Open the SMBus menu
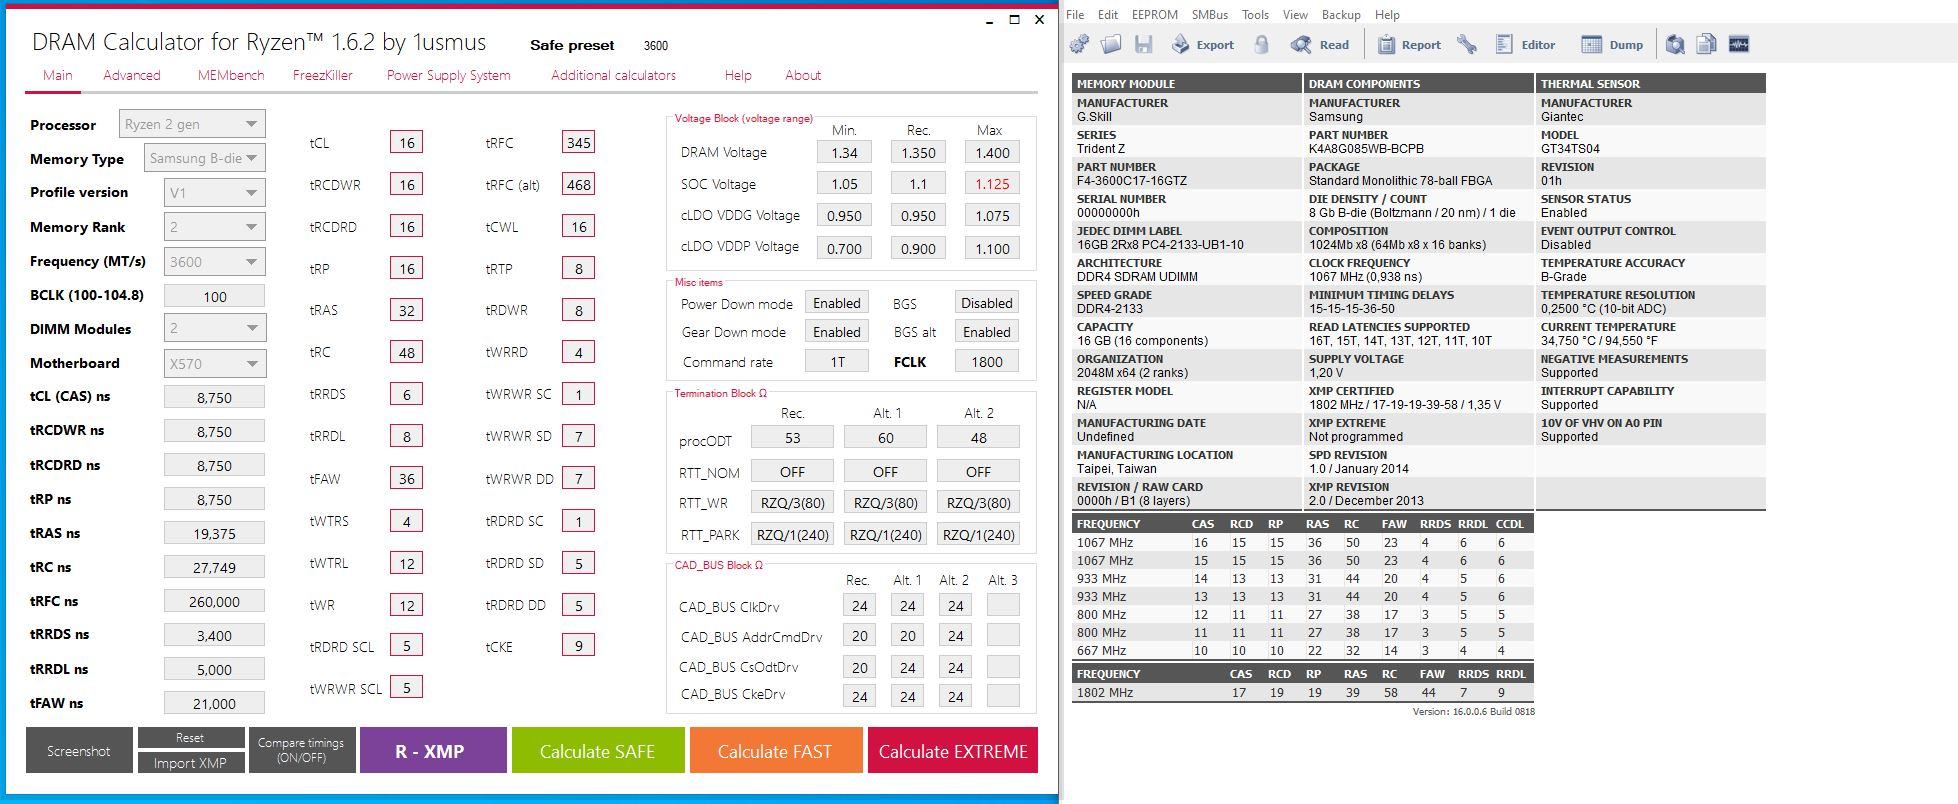Image resolution: width=1958 pixels, height=804 pixels. (x=1210, y=15)
